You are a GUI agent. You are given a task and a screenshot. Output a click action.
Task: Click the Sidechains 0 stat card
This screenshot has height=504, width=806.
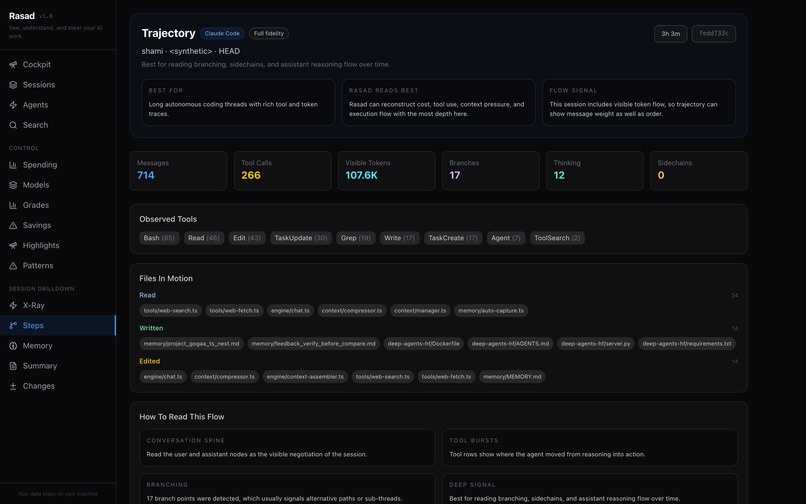tap(699, 171)
